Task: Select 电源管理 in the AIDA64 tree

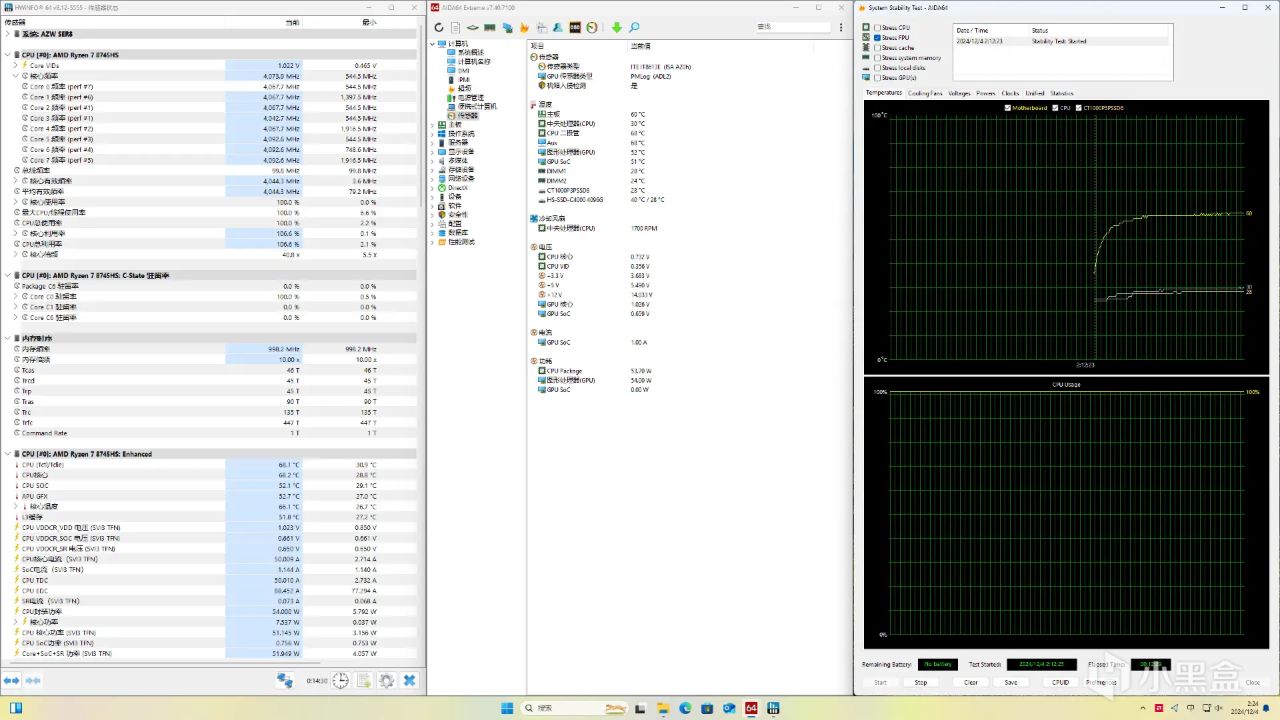Action: point(470,98)
